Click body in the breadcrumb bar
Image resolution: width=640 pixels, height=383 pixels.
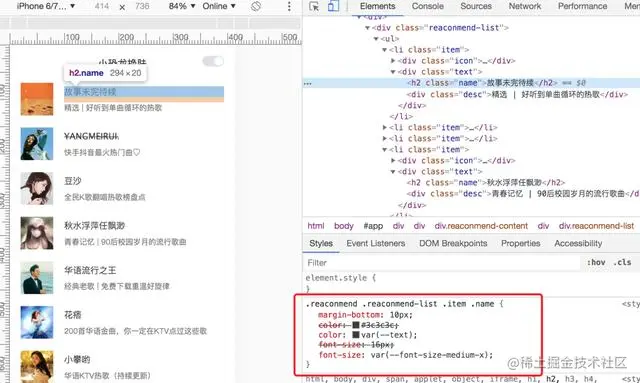[x=344, y=226]
